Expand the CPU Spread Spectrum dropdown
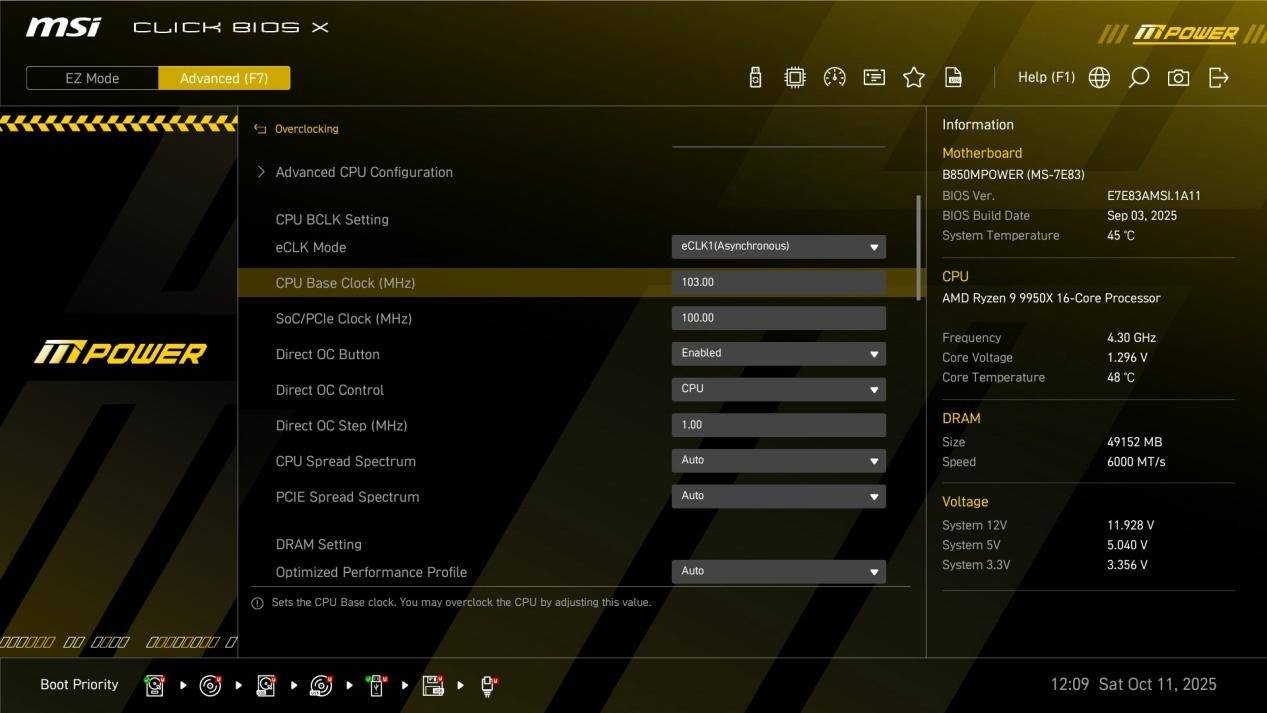This screenshot has height=713, width=1267. [x=778, y=460]
